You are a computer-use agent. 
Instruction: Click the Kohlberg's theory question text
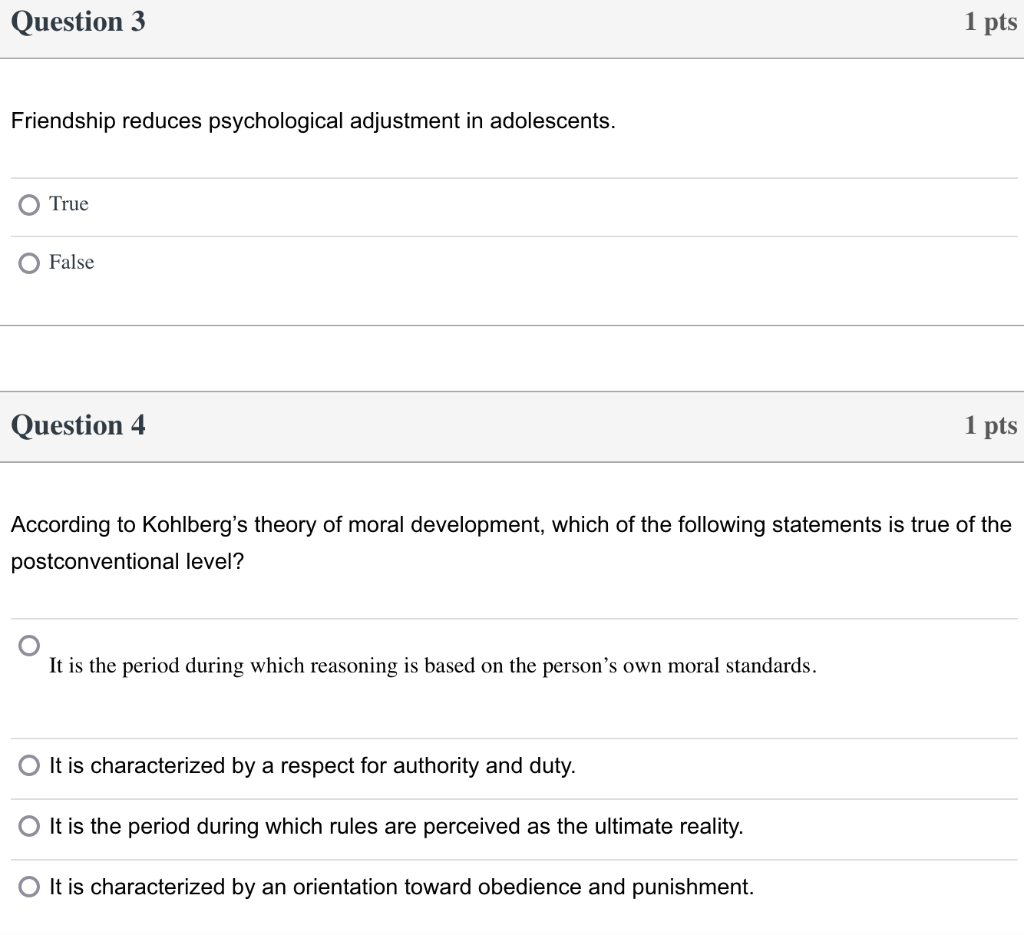click(x=510, y=525)
